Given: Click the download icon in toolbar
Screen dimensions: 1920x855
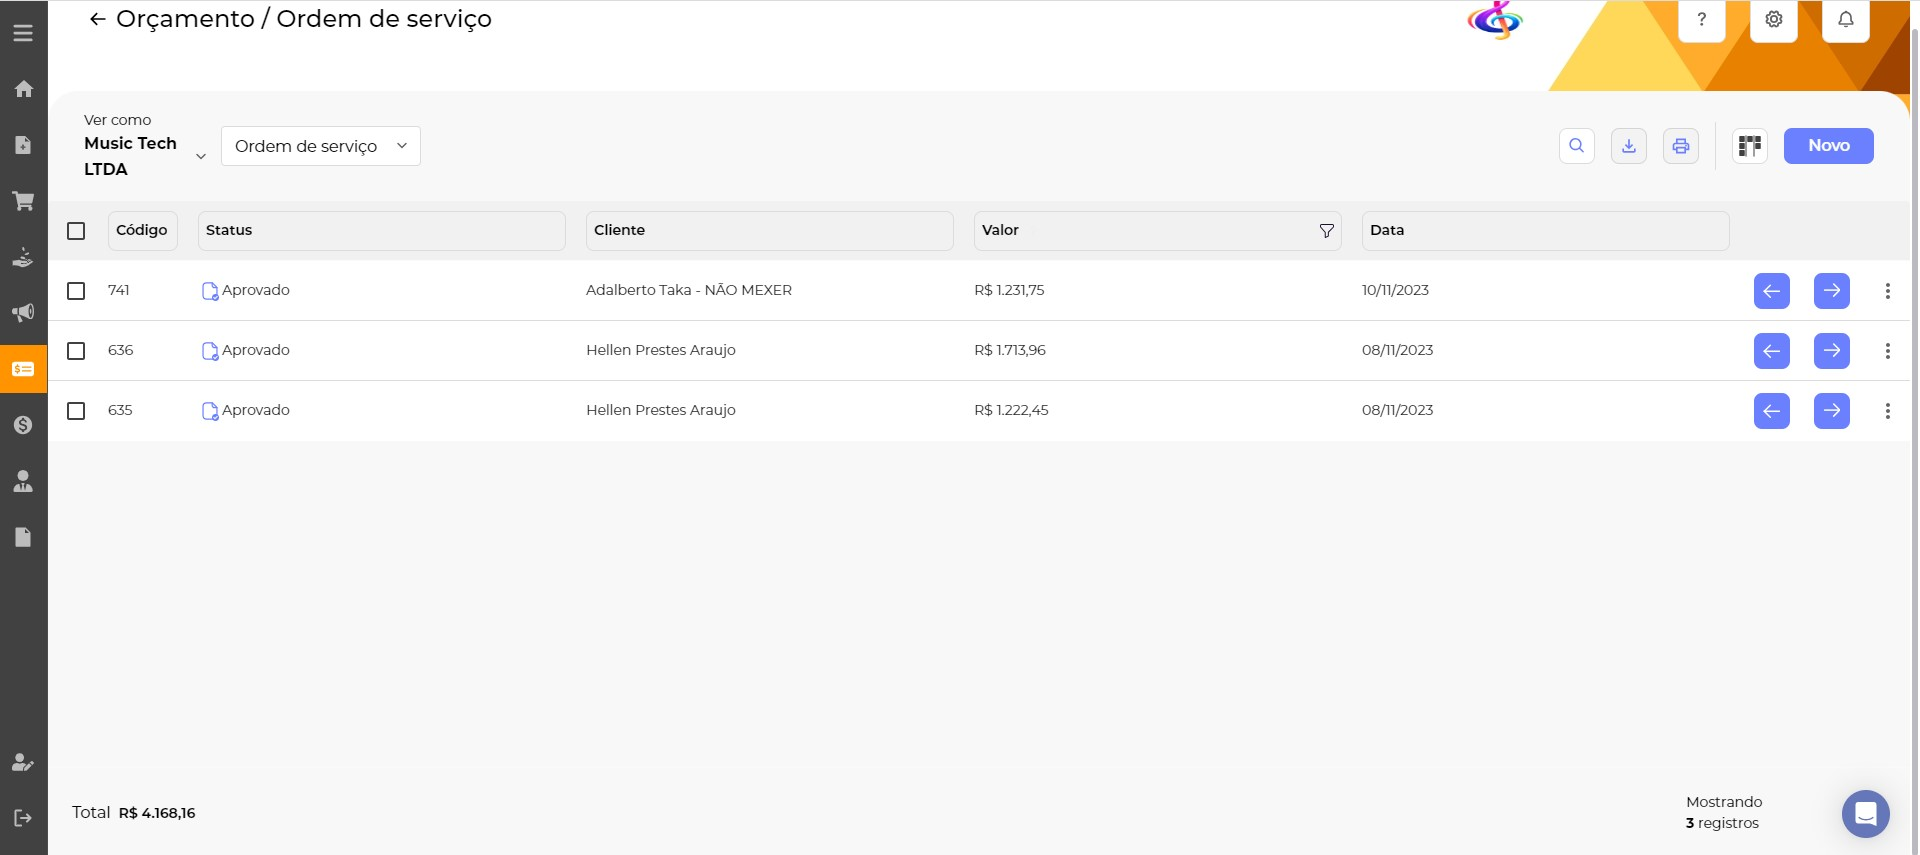Looking at the screenshot, I should pyautogui.click(x=1628, y=146).
